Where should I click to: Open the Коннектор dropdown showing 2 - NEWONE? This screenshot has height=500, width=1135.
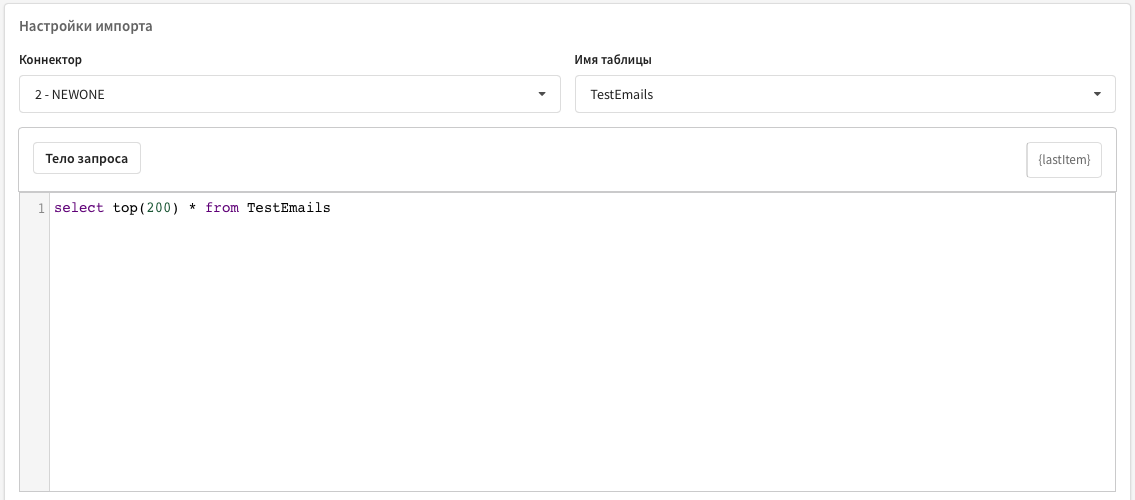pyautogui.click(x=290, y=94)
